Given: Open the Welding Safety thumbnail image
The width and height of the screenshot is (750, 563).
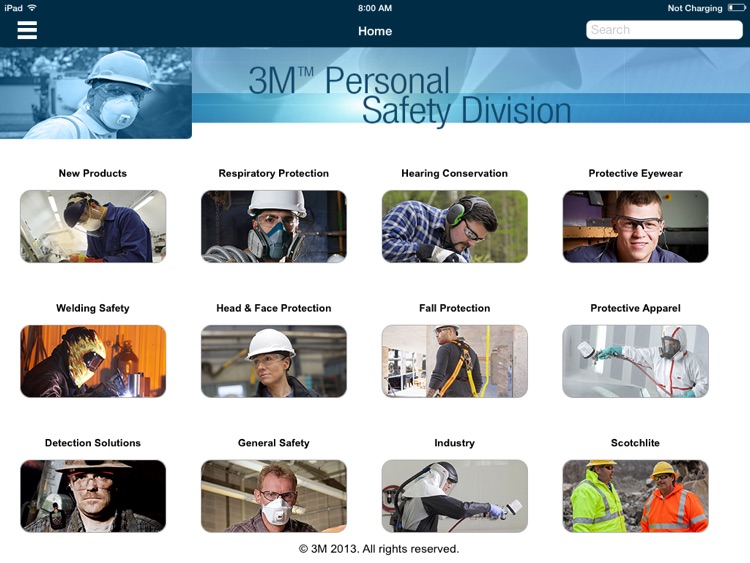Looking at the screenshot, I should click(93, 361).
